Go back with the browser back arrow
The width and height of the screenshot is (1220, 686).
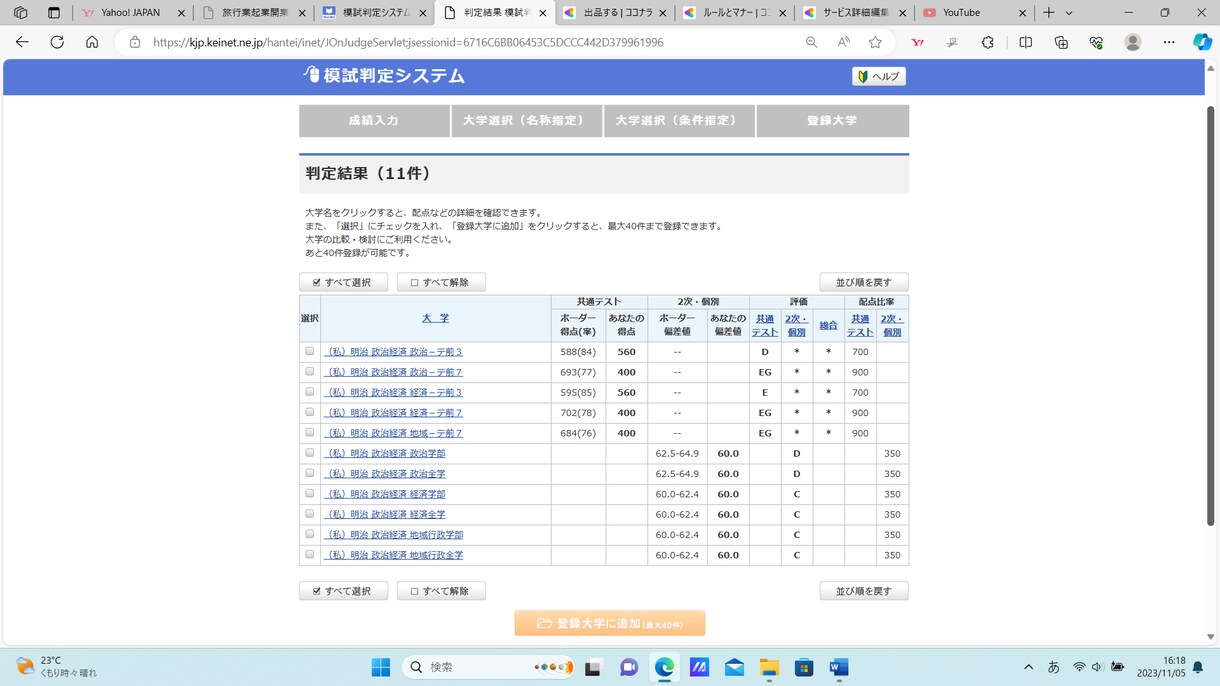click(22, 42)
